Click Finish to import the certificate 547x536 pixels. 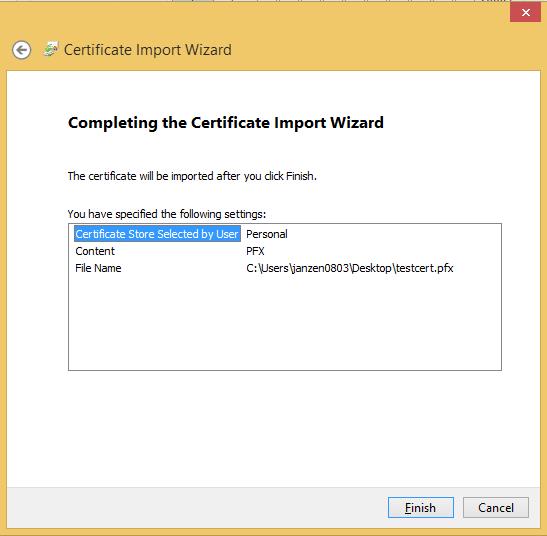tap(420, 507)
